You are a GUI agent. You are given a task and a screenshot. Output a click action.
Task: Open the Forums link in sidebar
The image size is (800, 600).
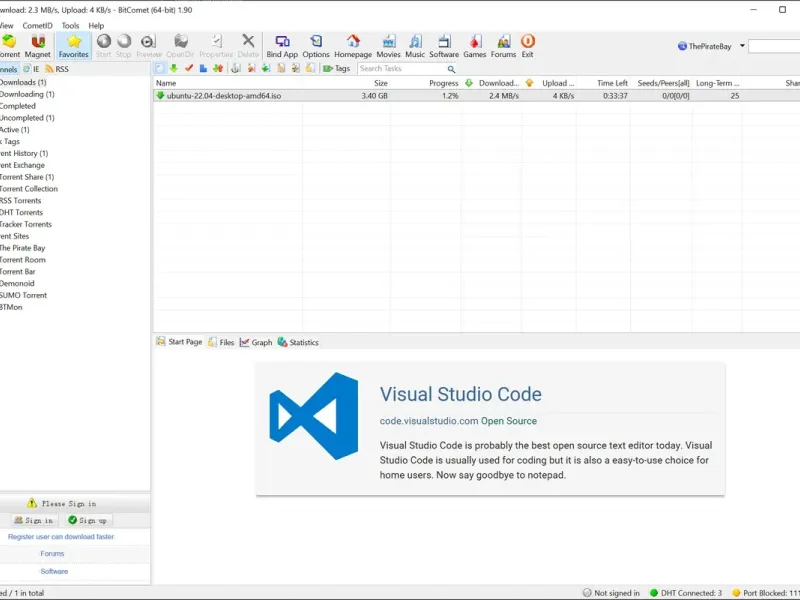(52, 554)
